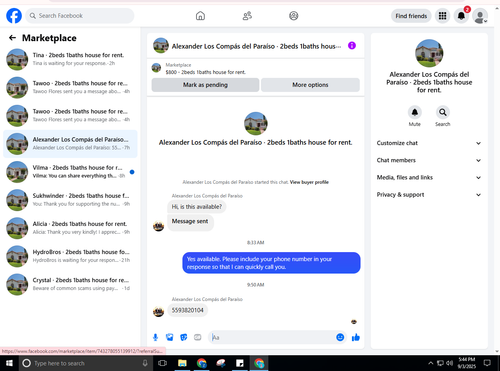Open the system tray clock

click(467, 363)
